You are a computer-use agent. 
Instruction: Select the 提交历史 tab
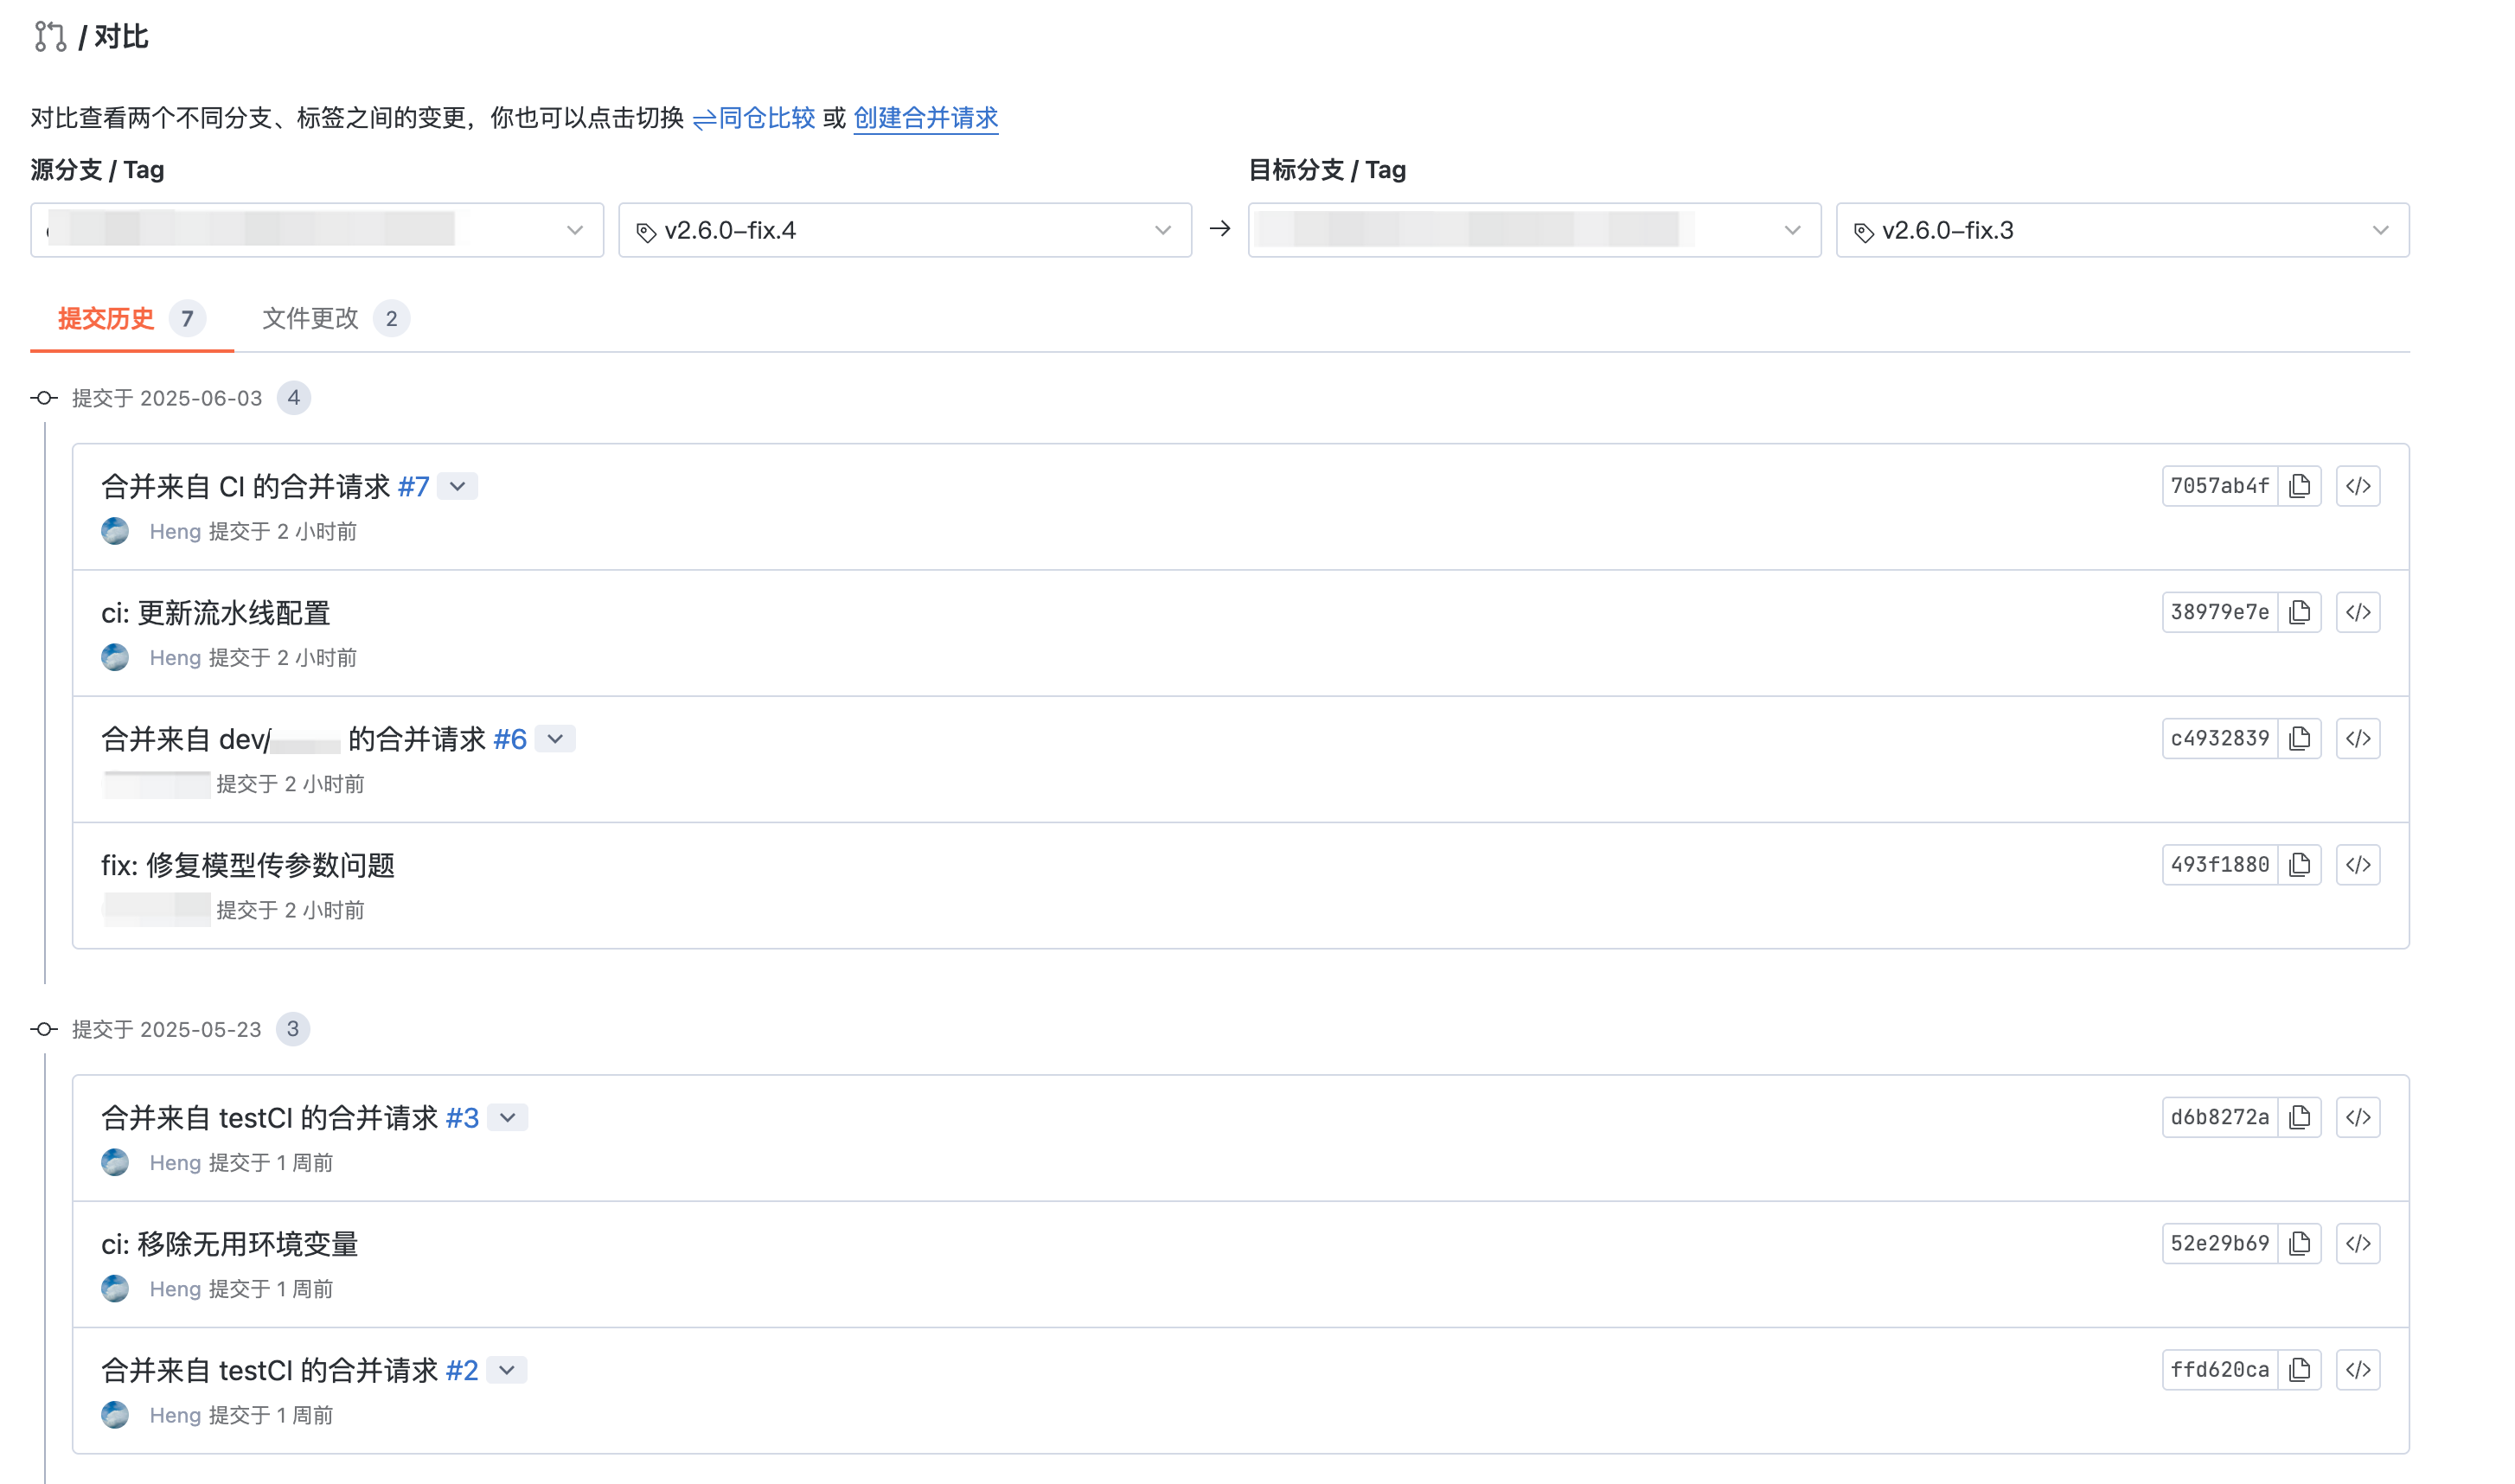coord(106,319)
